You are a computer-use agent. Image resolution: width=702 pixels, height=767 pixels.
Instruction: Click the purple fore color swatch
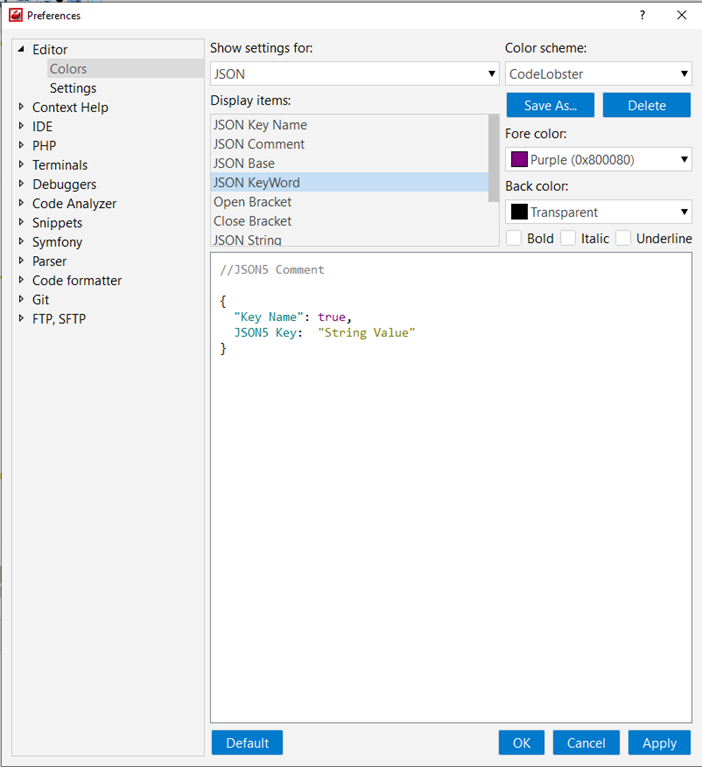[519, 159]
